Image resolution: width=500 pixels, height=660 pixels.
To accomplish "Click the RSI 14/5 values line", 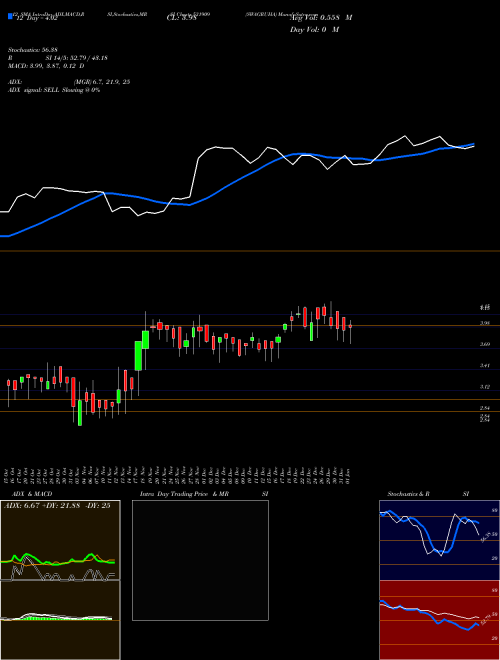I will 58,58.
